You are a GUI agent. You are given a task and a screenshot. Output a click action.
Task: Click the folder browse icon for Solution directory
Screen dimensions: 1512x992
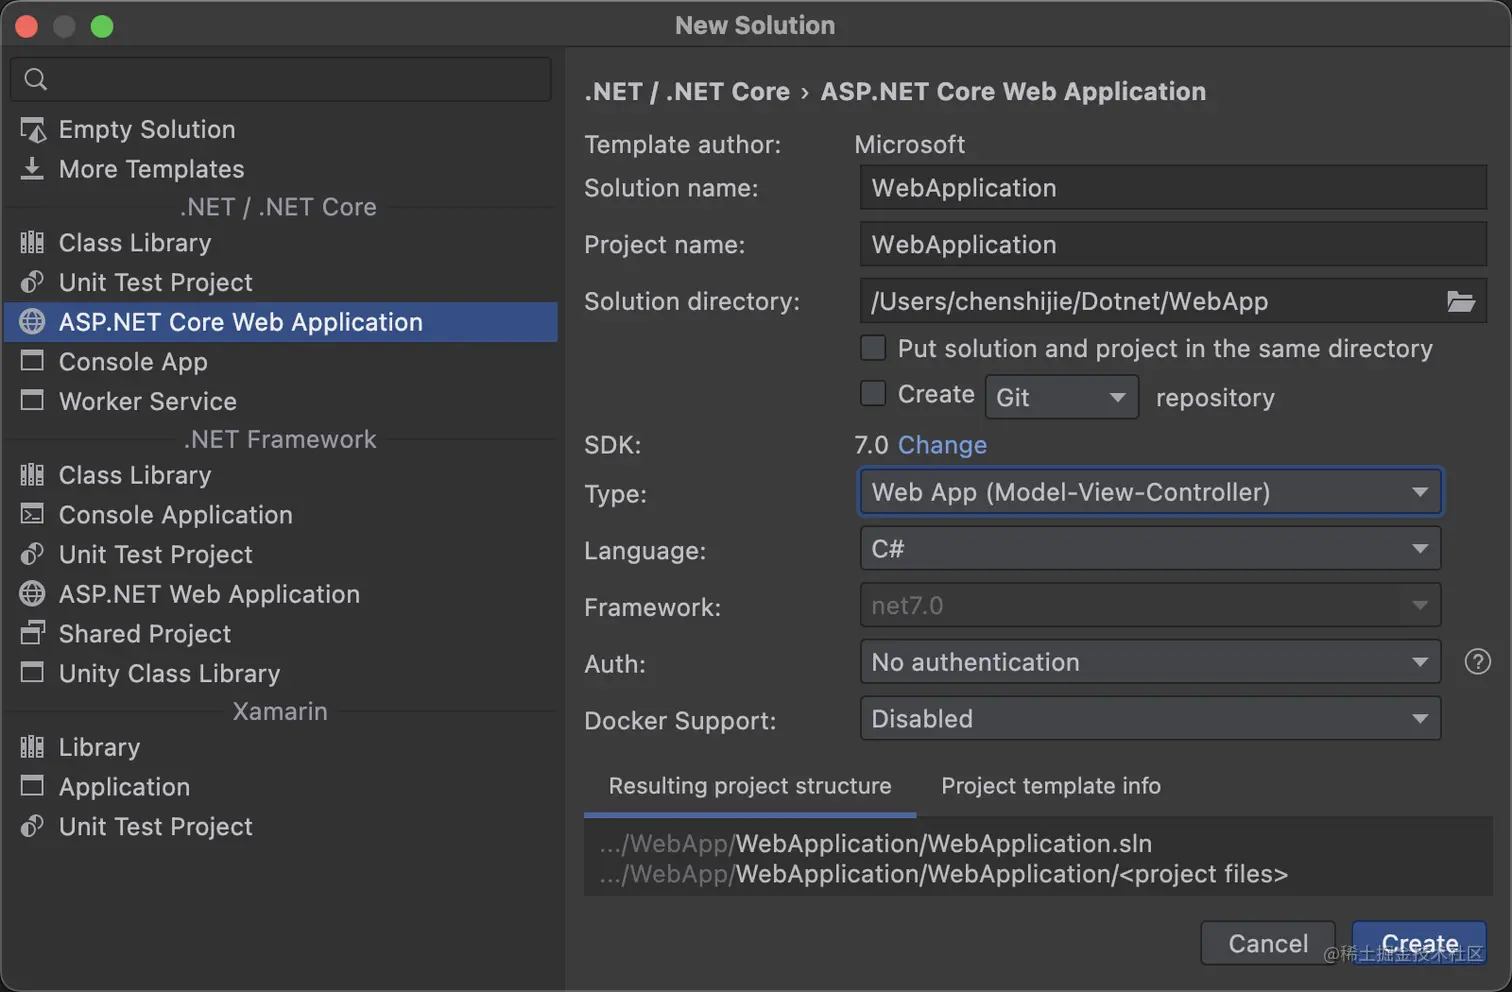(1460, 302)
